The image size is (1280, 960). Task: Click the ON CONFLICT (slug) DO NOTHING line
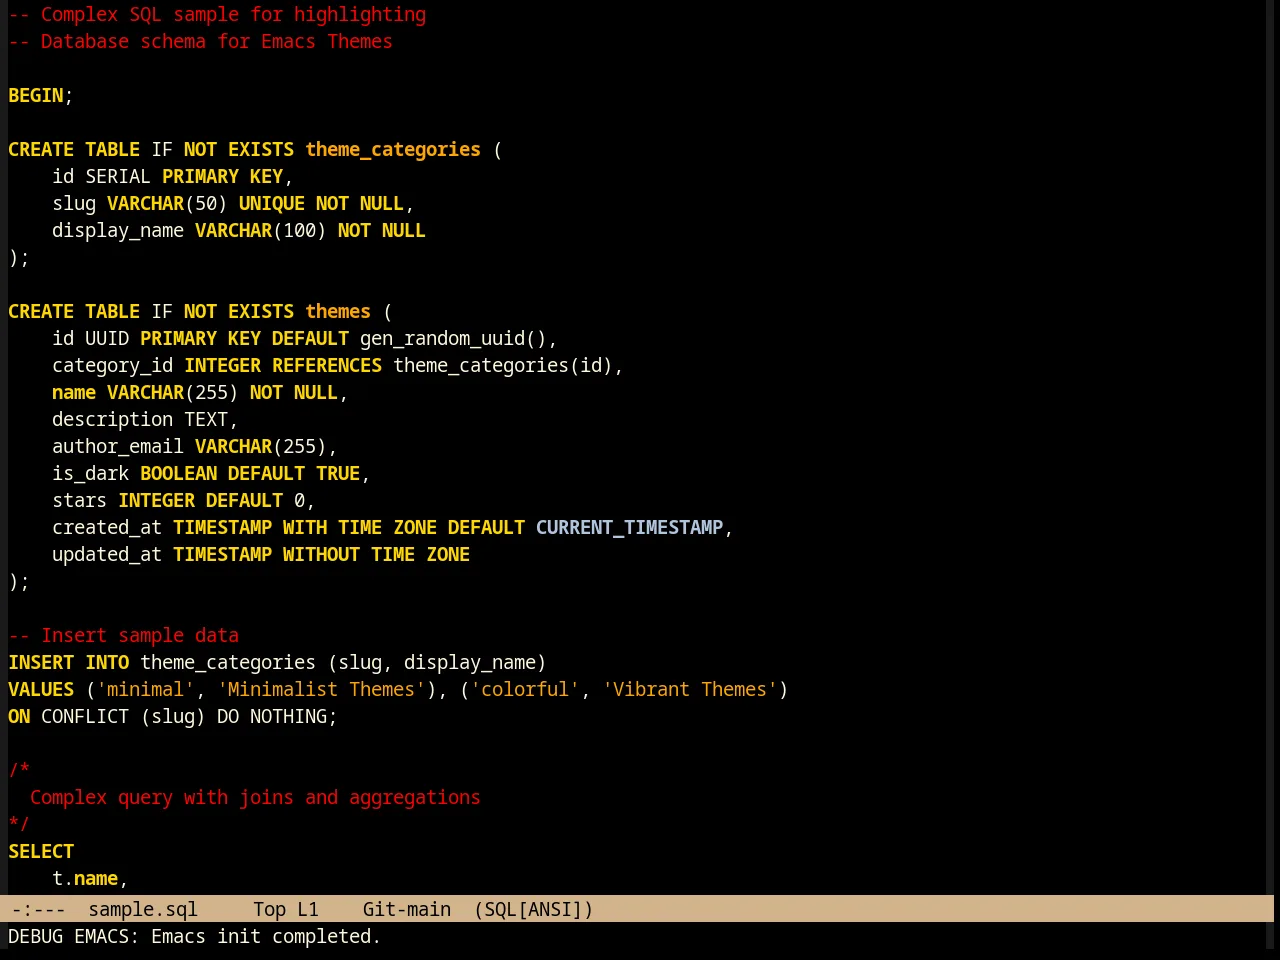point(173,716)
